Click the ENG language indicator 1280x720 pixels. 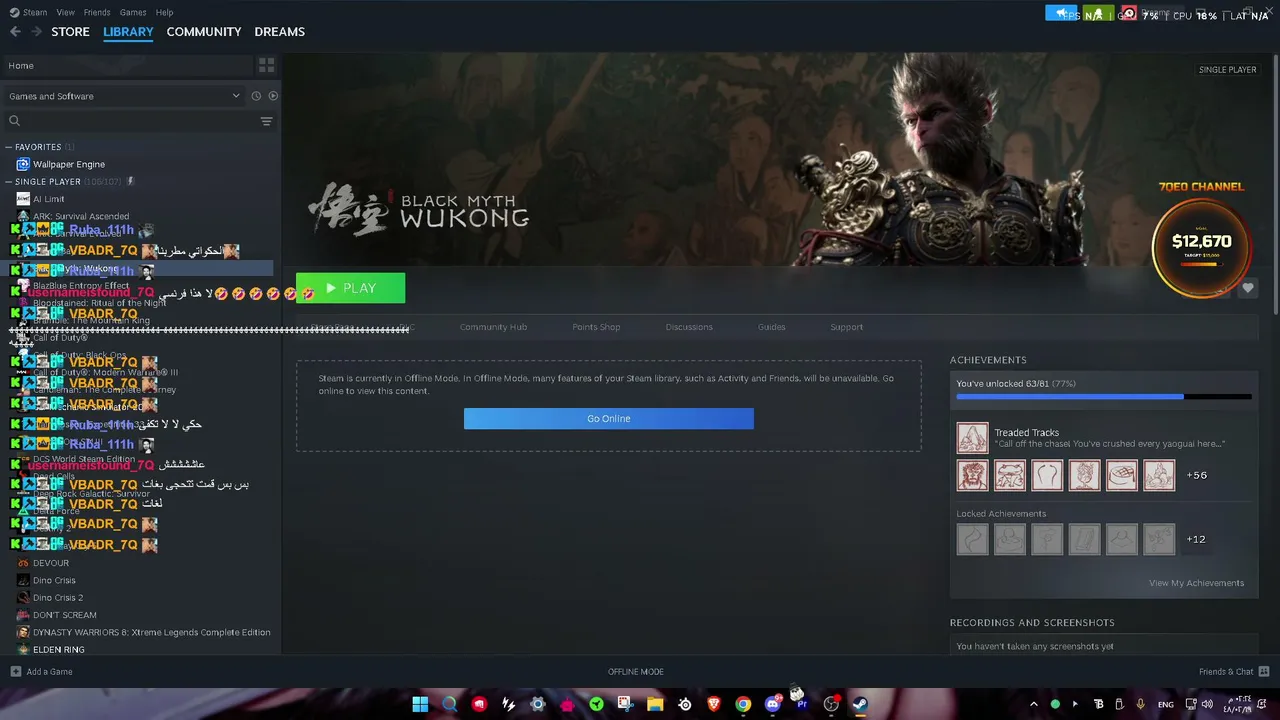pos(1165,705)
